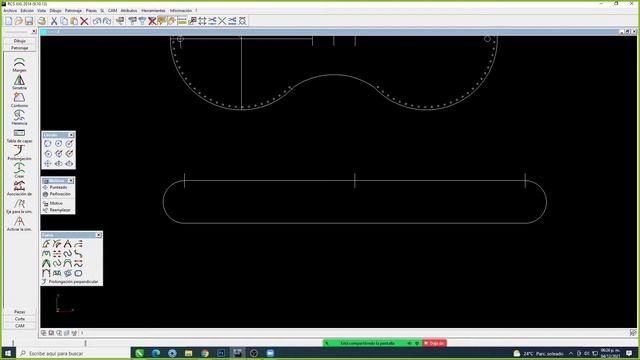Select the Asociación de tool
The height and width of the screenshot is (360, 640).
(19, 188)
